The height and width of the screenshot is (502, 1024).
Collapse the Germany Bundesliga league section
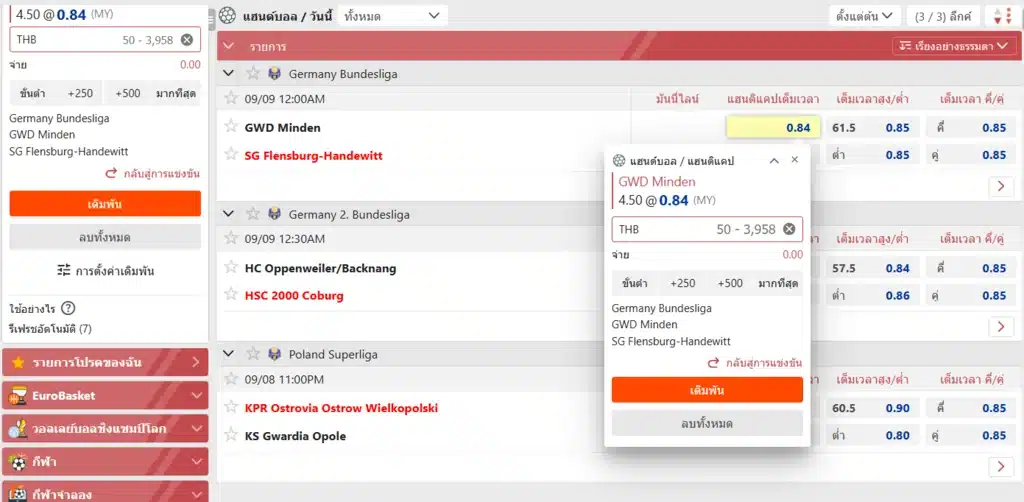point(229,73)
